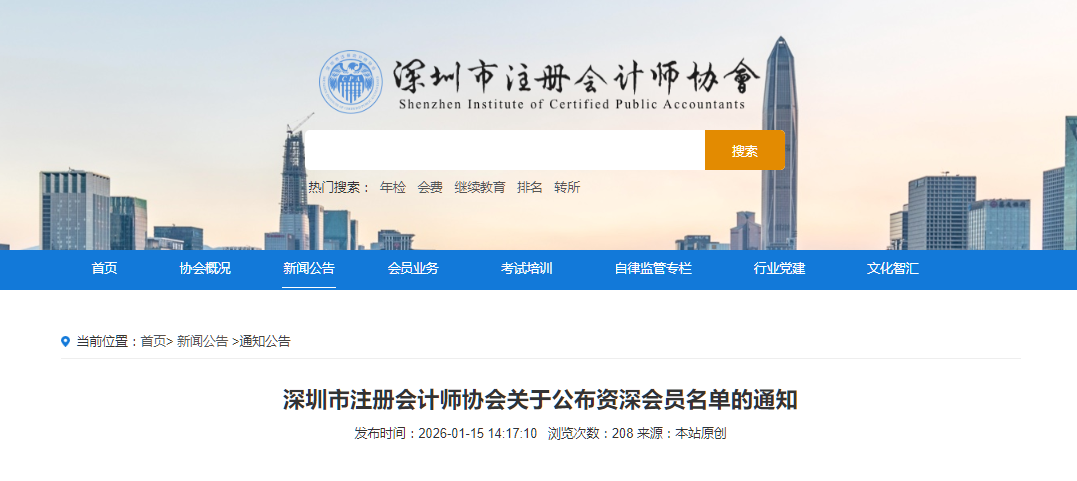Navigate to 考试培训 in the menu bar
1077x481 pixels.
(x=527, y=268)
